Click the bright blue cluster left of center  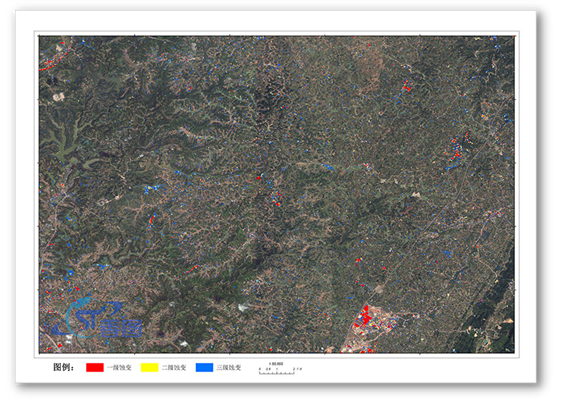pos(154,188)
